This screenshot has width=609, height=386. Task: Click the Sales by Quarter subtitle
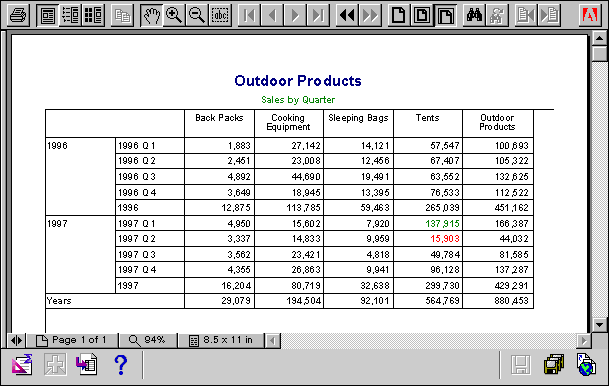(298, 100)
